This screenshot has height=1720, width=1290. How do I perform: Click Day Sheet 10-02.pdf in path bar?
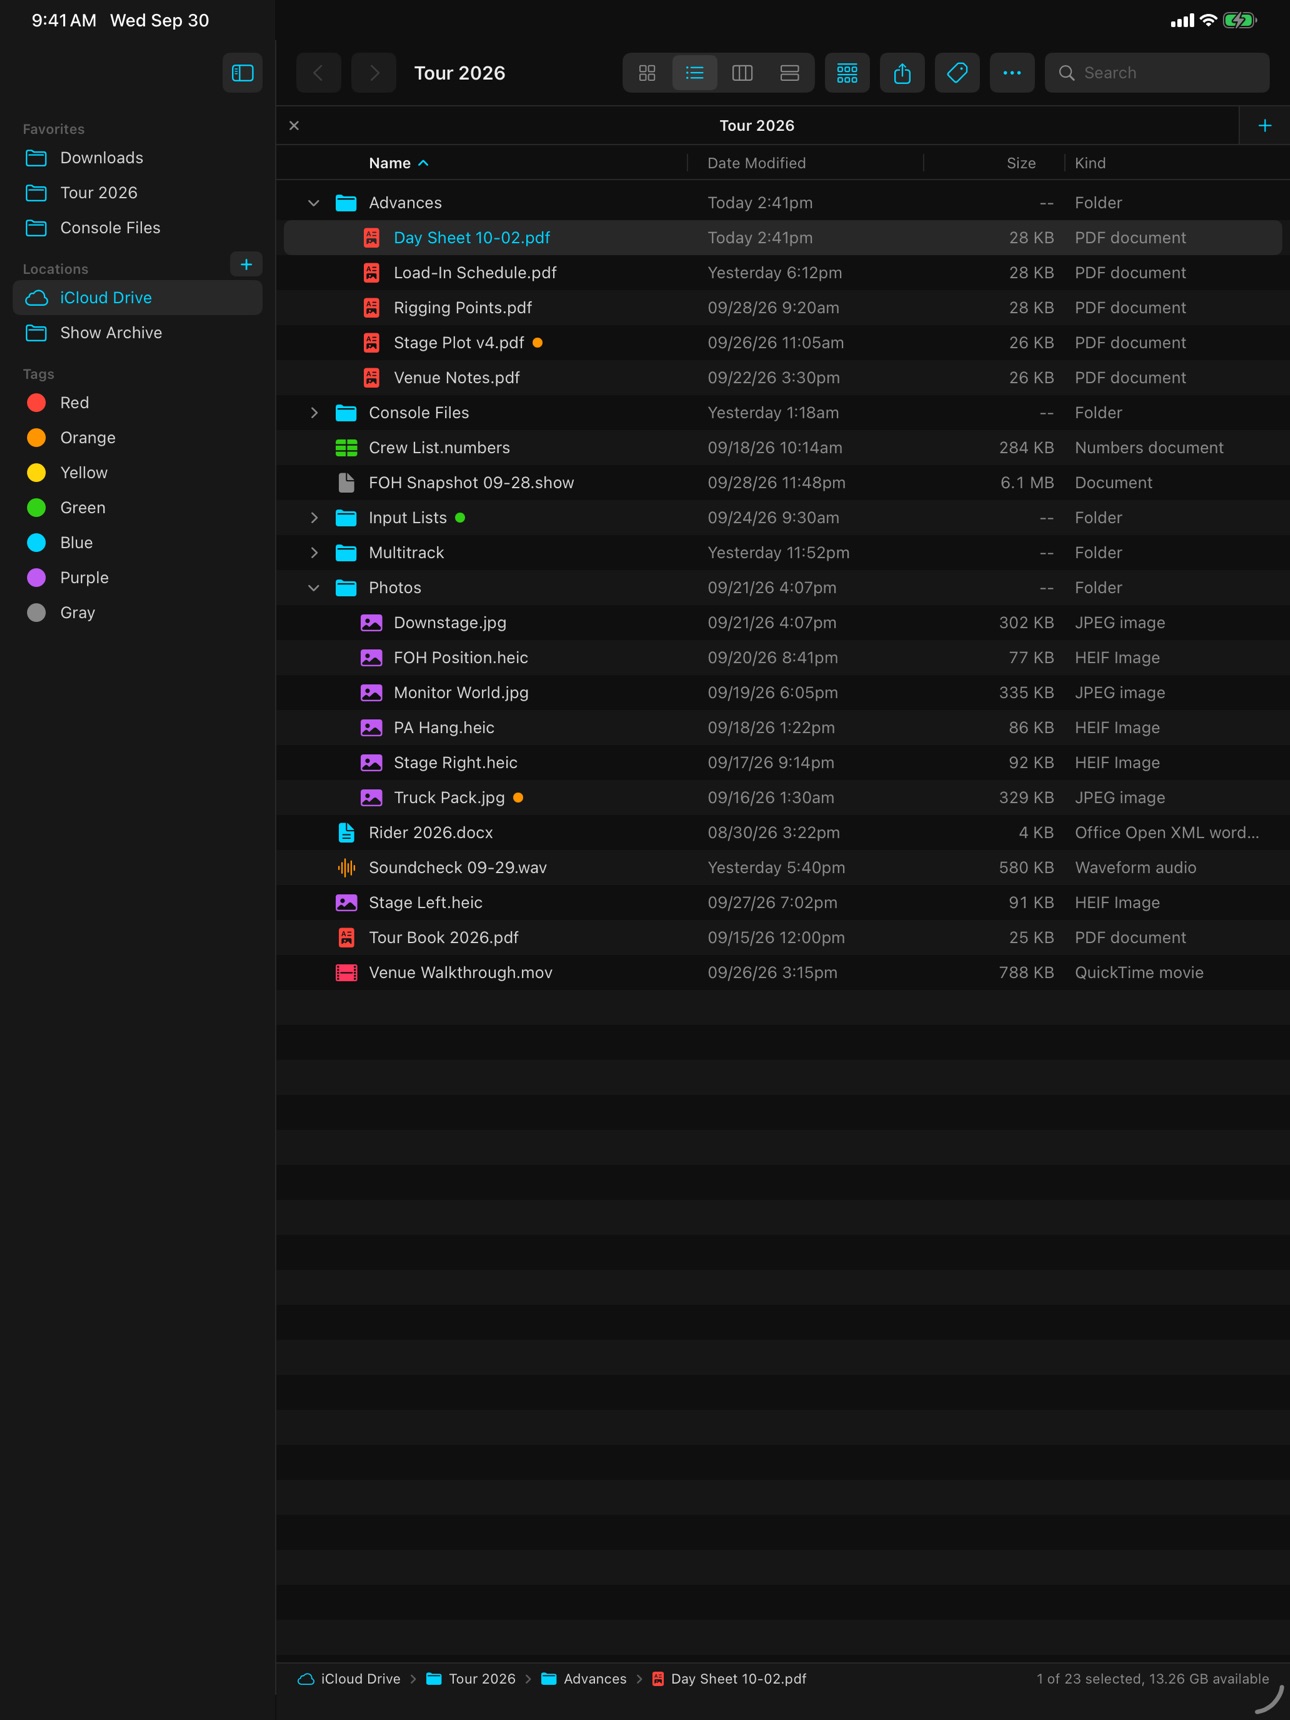pos(729,1679)
